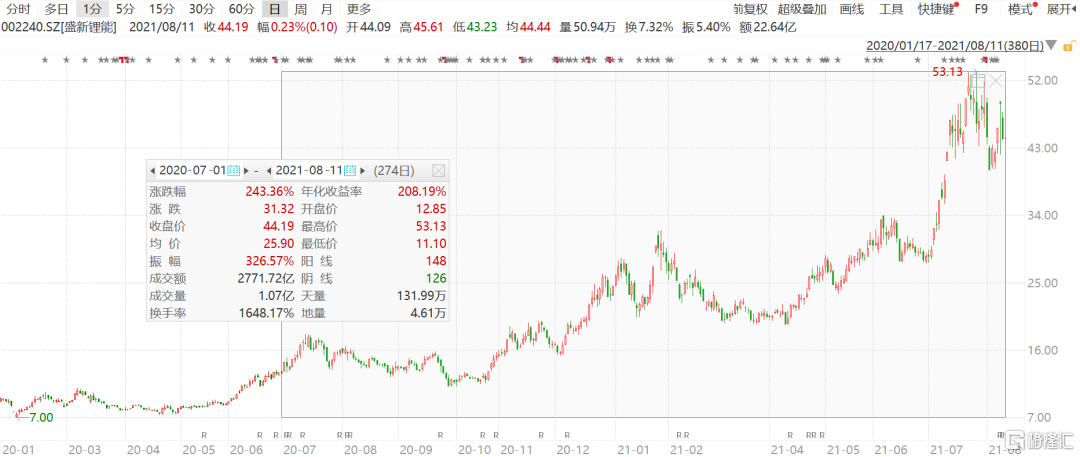Open the 画线 drawing tools
1080x457 pixels.
[x=851, y=9]
